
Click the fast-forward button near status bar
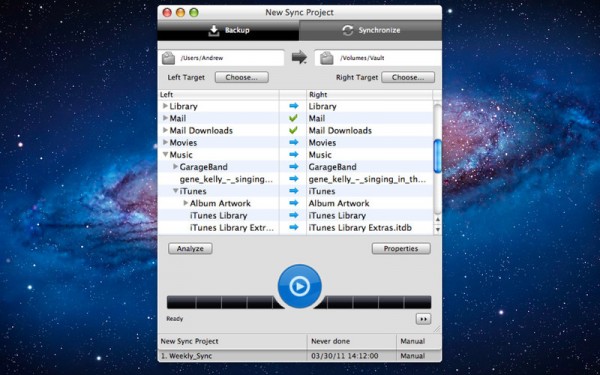pyautogui.click(x=423, y=319)
